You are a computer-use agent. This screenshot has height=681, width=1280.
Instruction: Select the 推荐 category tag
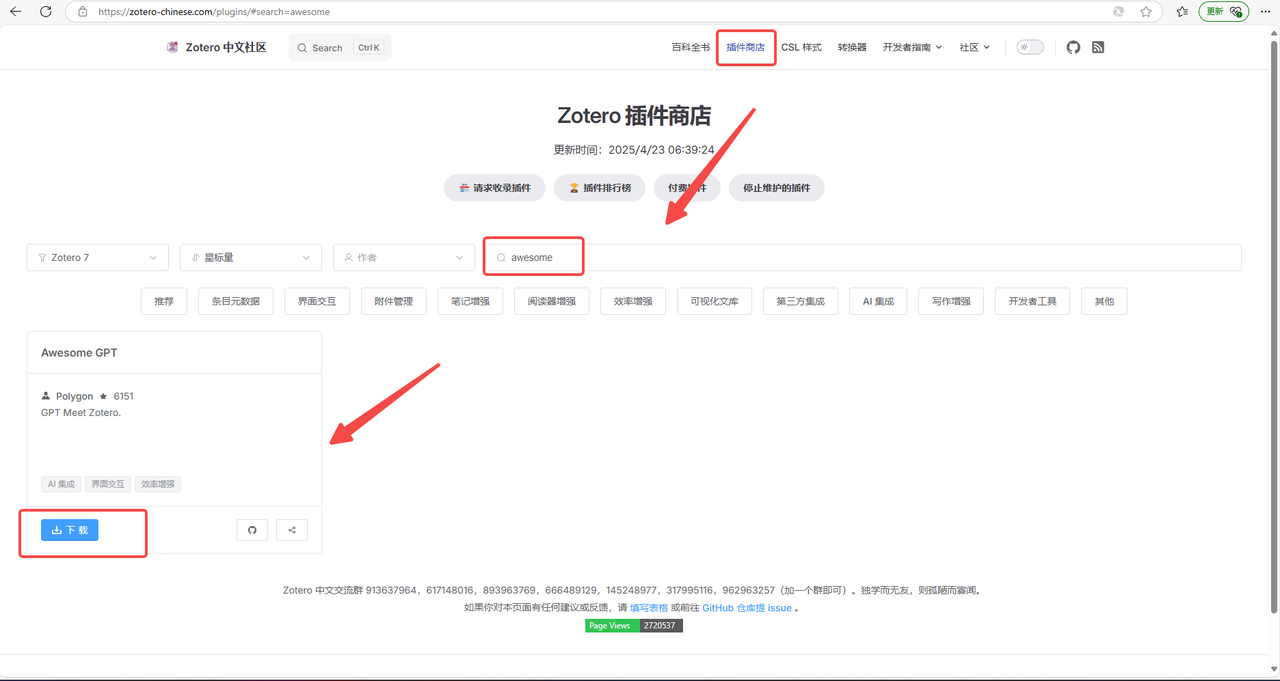click(164, 301)
